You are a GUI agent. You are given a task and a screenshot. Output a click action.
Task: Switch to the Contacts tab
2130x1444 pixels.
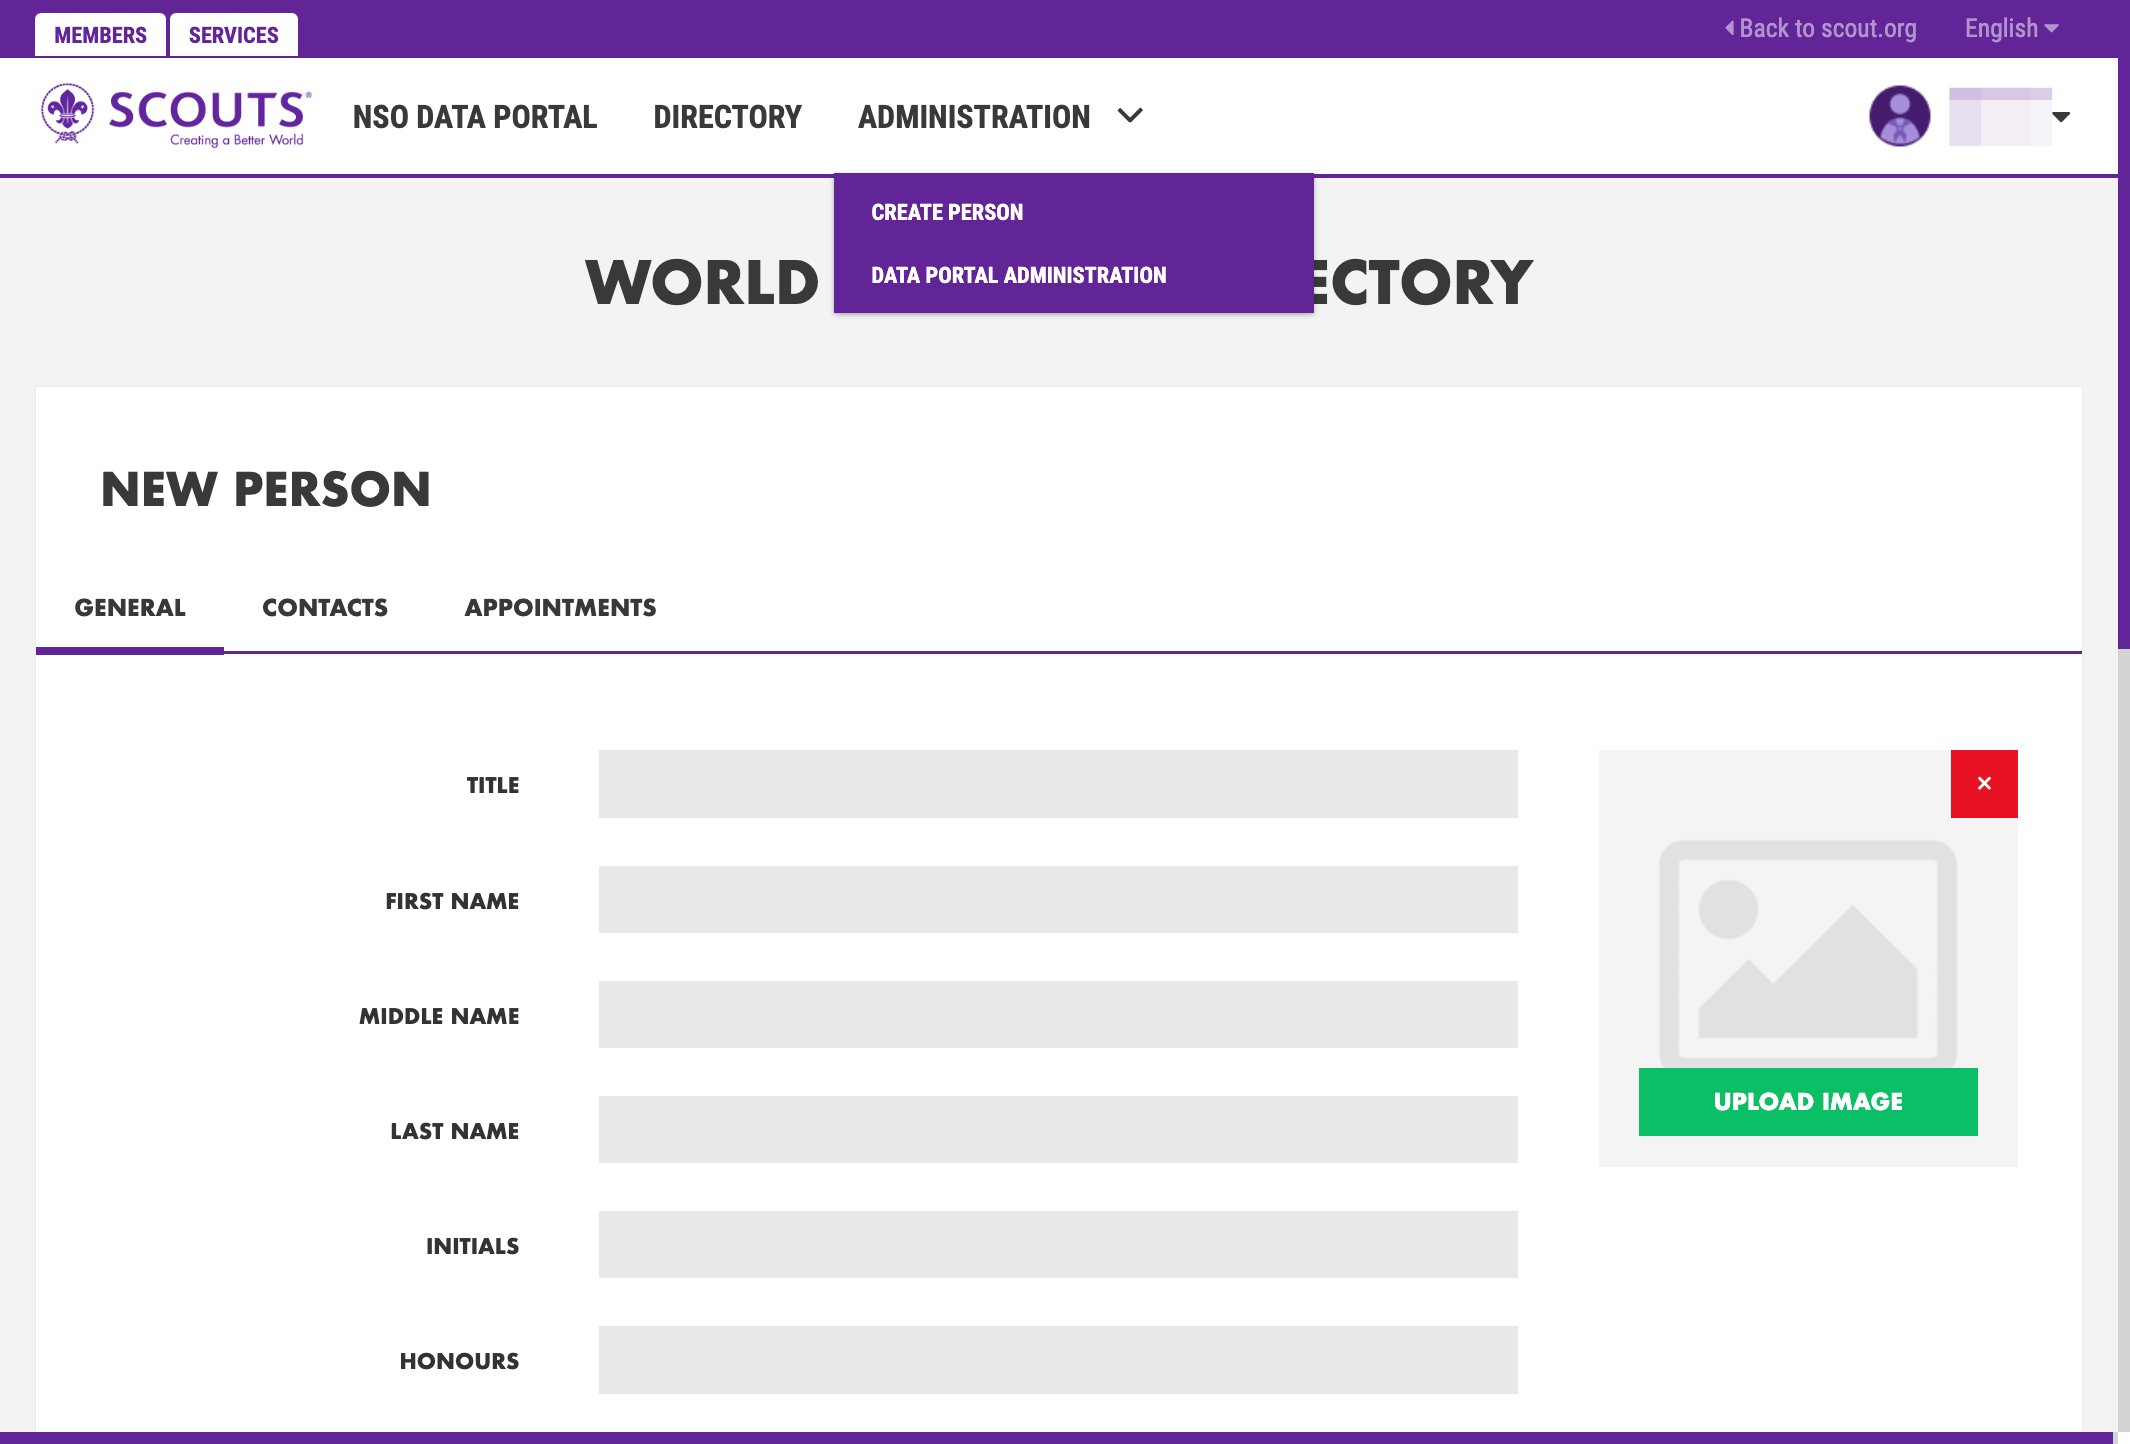coord(325,608)
